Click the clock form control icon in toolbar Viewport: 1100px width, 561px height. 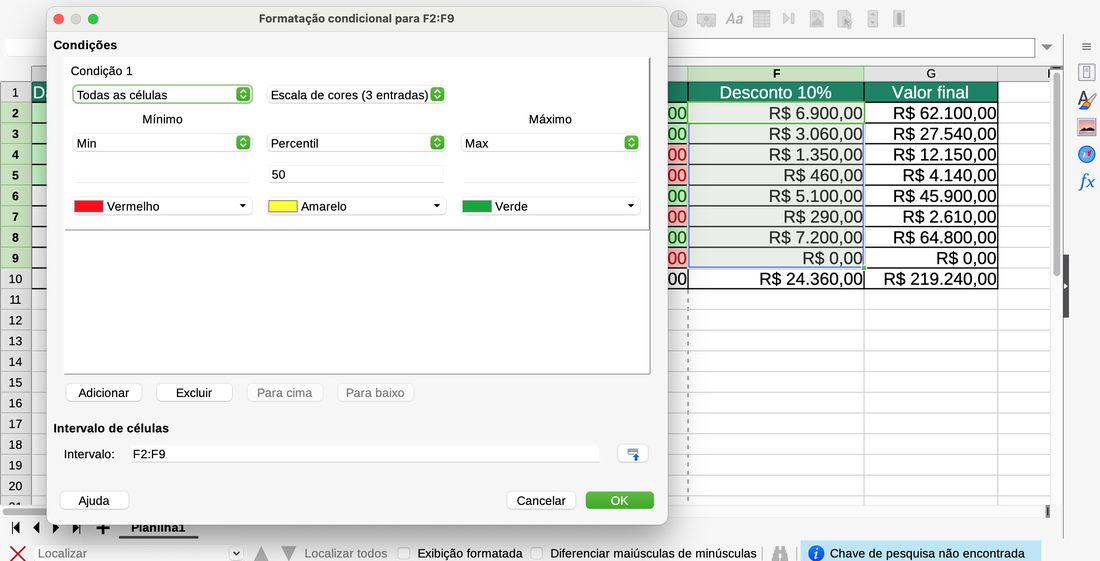click(678, 19)
